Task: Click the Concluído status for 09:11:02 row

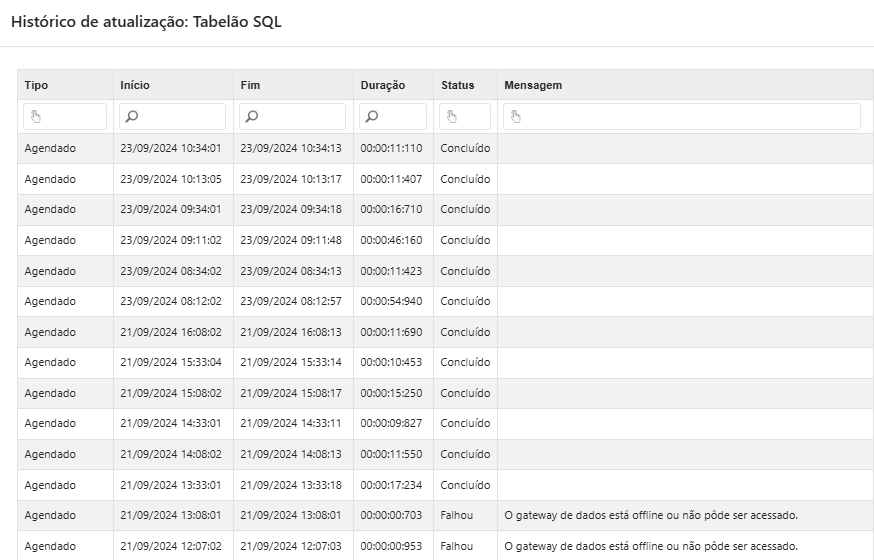Action: [465, 240]
